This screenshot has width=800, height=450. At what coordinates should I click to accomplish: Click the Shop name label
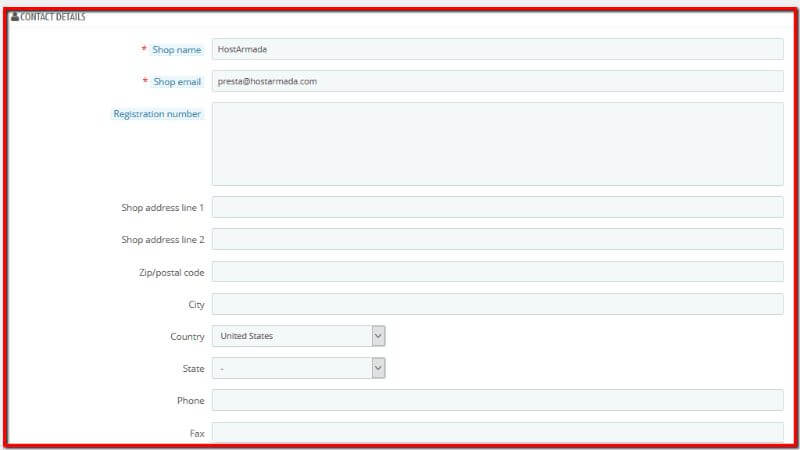[x=177, y=49]
